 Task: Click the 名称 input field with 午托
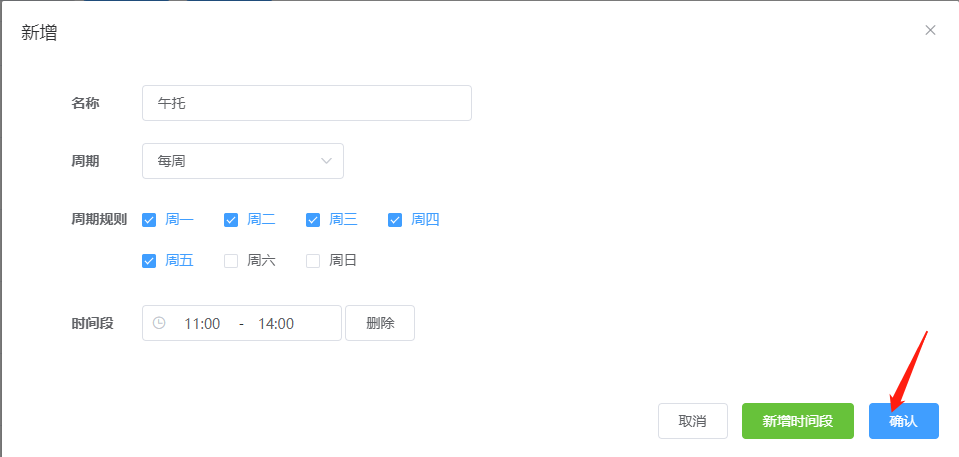point(306,103)
